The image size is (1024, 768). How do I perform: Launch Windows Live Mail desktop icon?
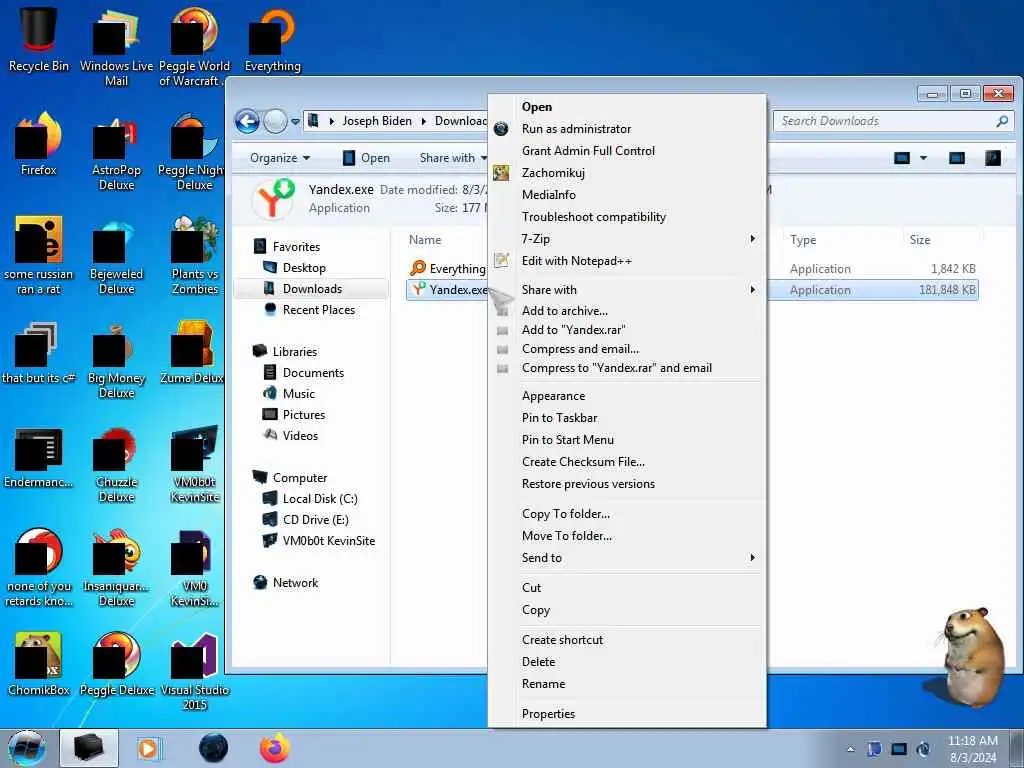116,46
